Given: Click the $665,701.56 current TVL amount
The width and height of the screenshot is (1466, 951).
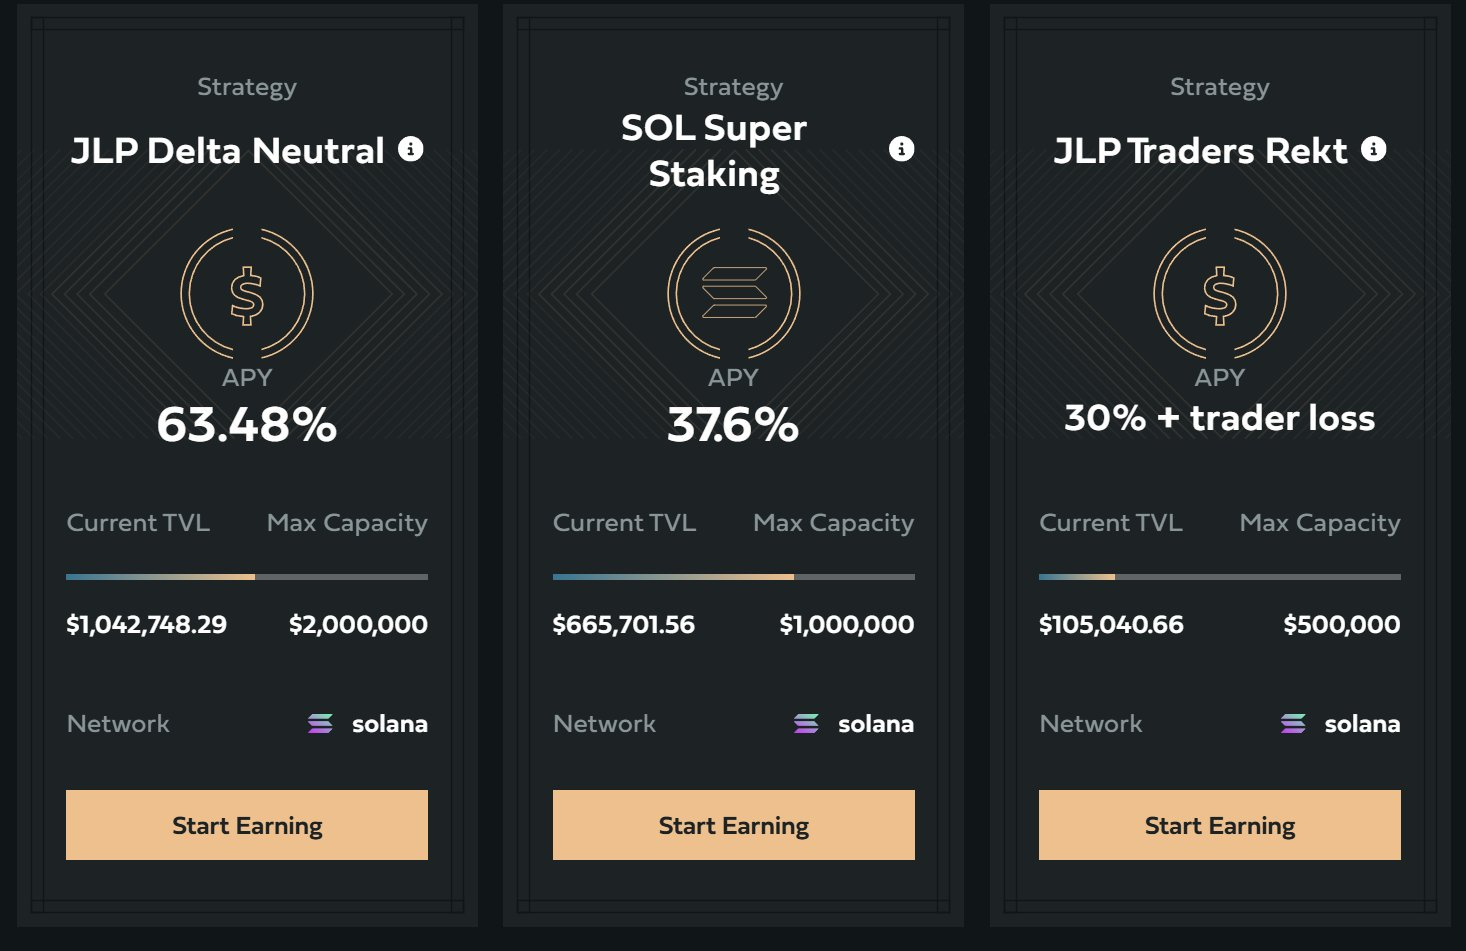Looking at the screenshot, I should pyautogui.click(x=624, y=625).
